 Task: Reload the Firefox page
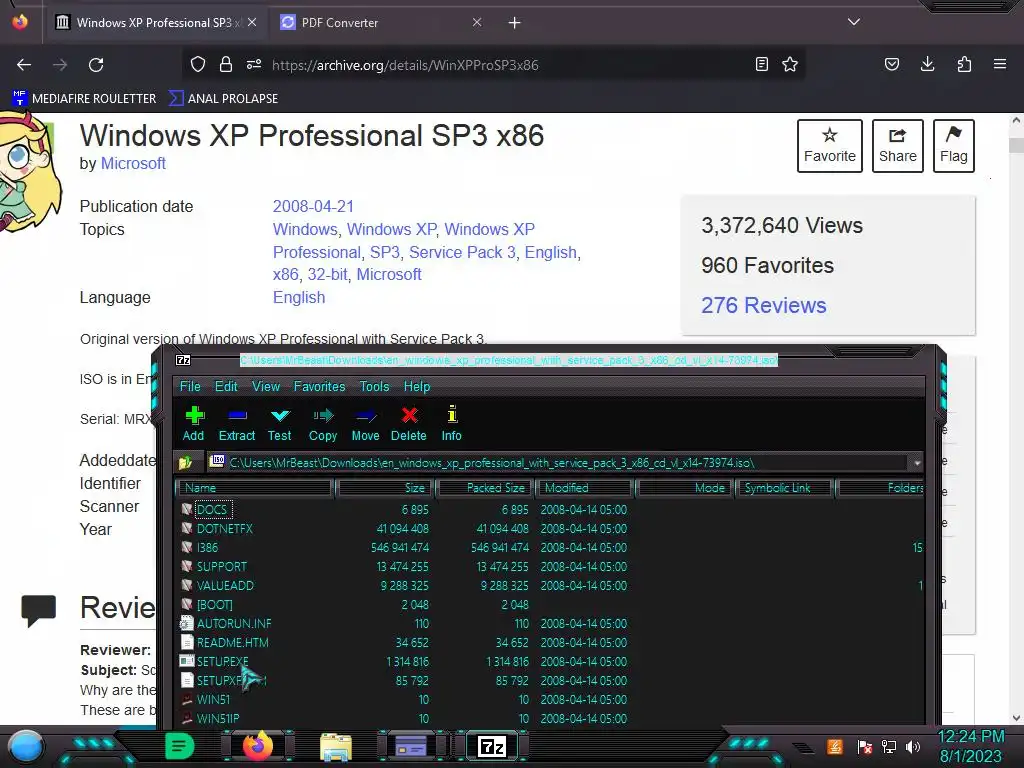[96, 65]
